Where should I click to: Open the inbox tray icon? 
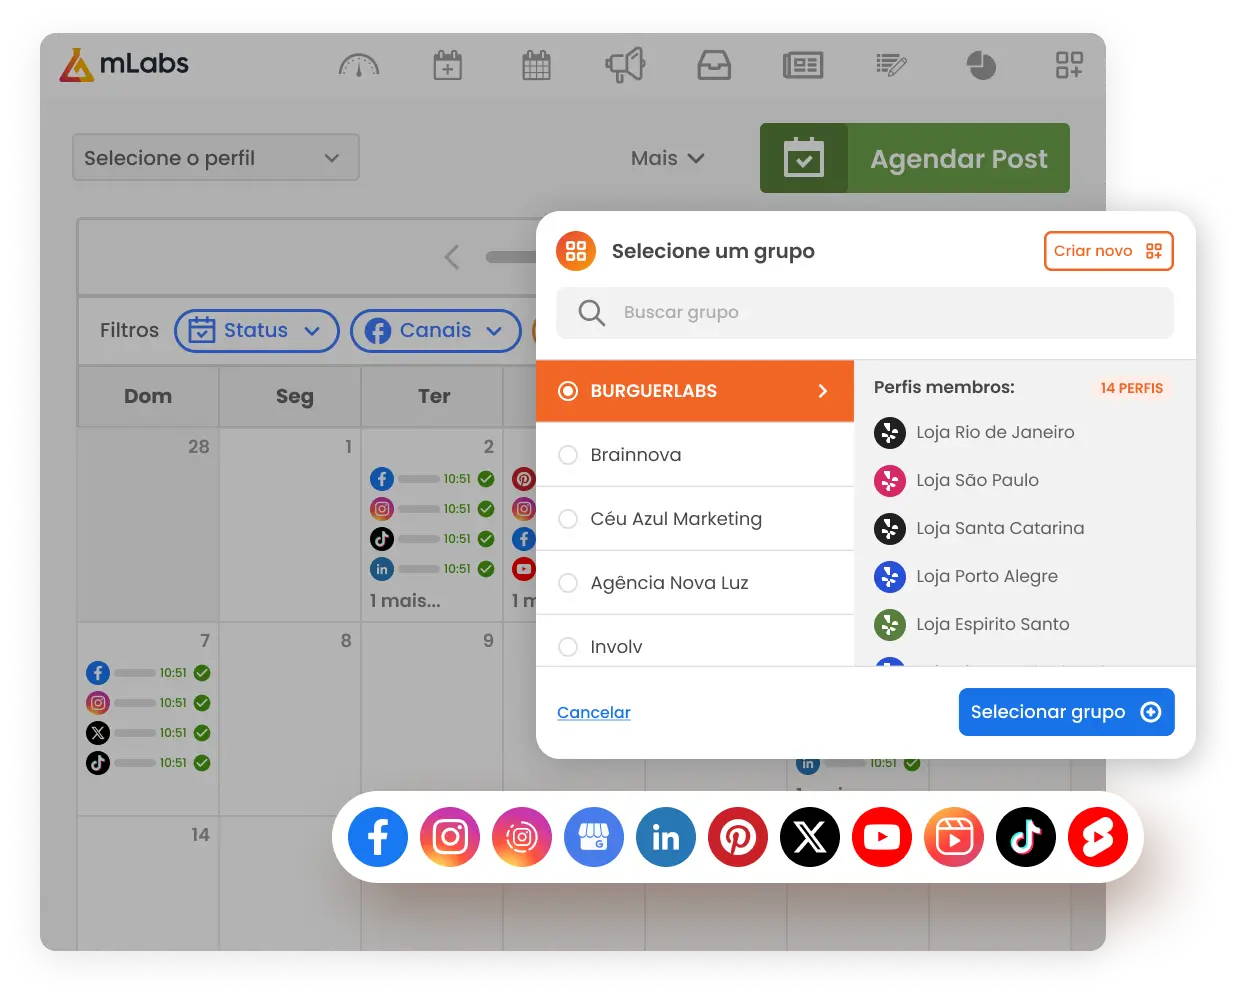click(714, 66)
